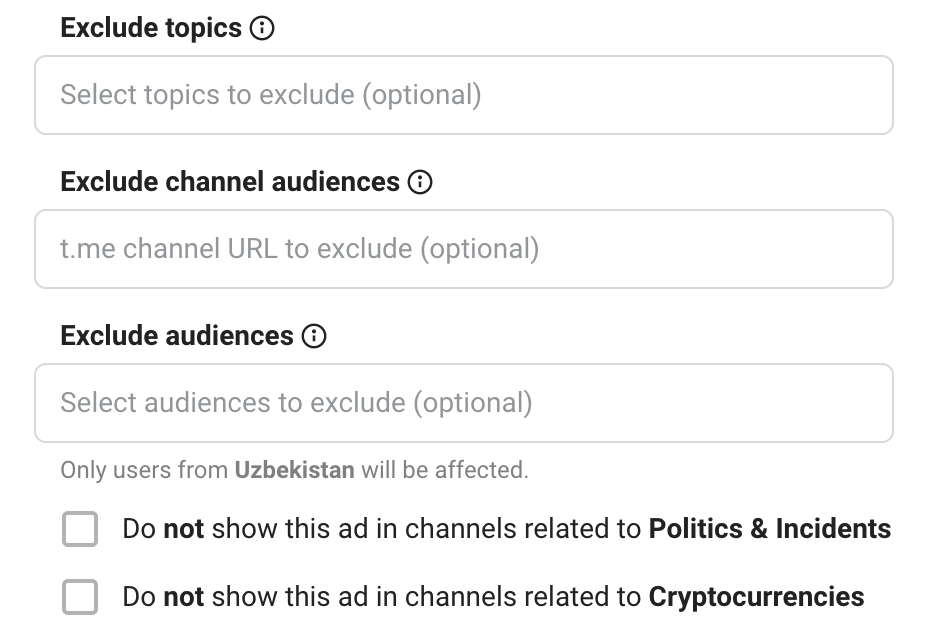Viewport: 932px width, 638px height.
Task: Click the bold Politics & Incidents text
Action: [x=770, y=529]
